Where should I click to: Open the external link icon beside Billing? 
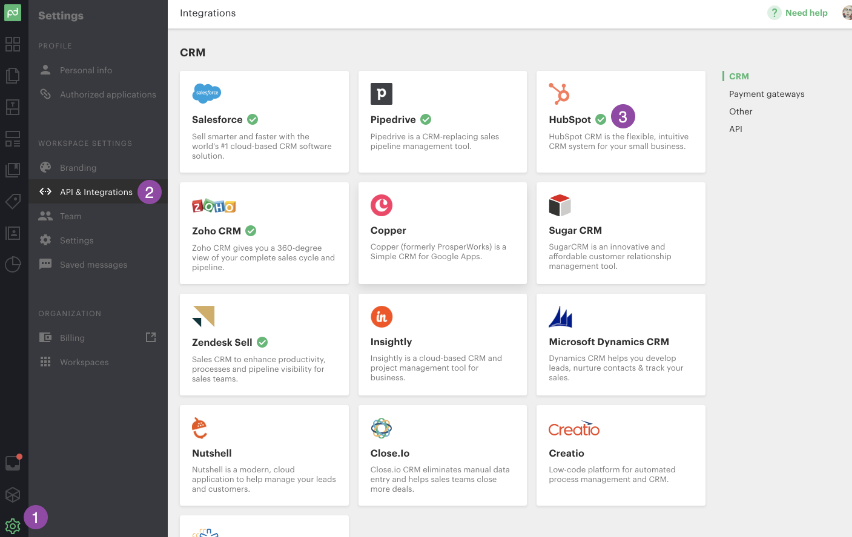tap(151, 338)
